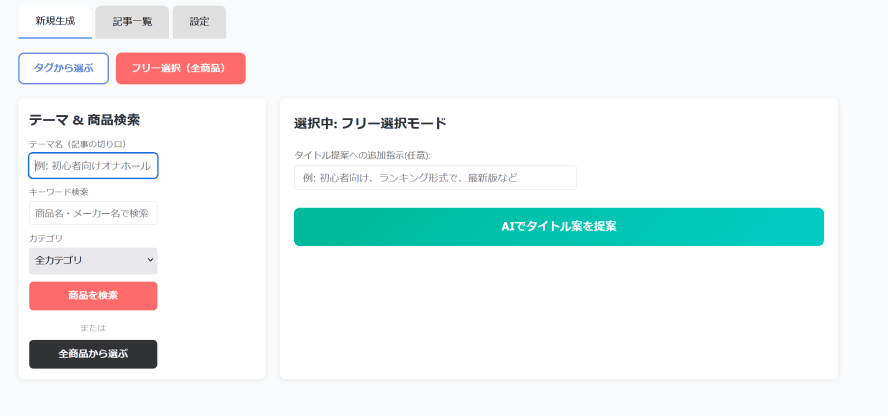Click the chevron arrow on category select
The image size is (888, 416).
pos(151,260)
